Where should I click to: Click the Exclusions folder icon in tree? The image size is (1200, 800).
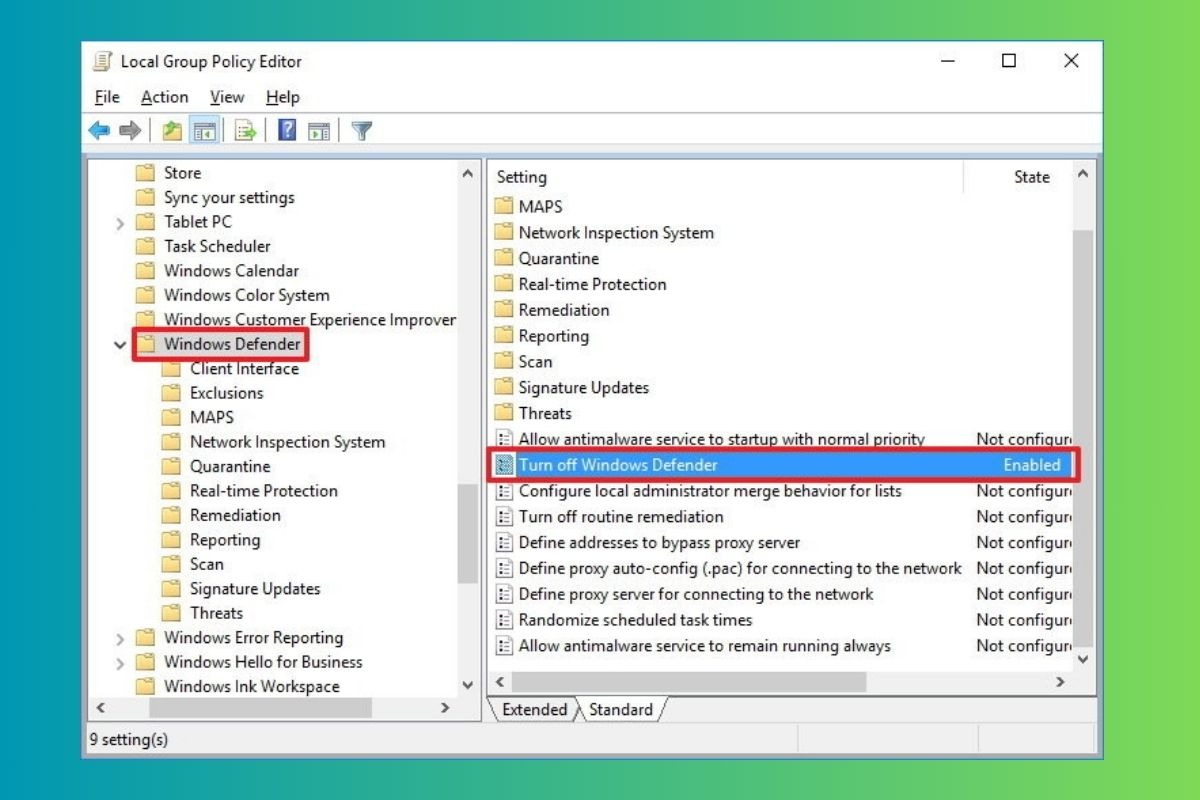point(172,393)
